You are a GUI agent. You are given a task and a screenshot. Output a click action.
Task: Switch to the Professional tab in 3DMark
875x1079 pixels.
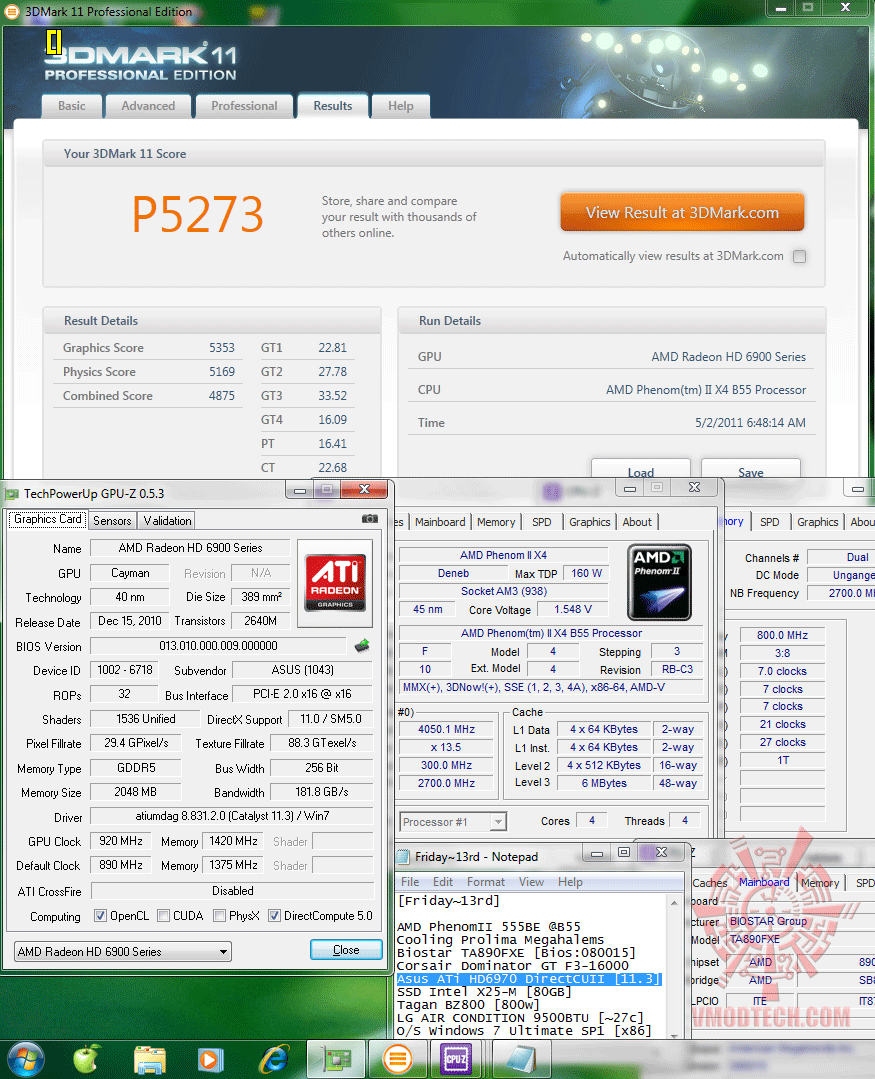click(244, 106)
